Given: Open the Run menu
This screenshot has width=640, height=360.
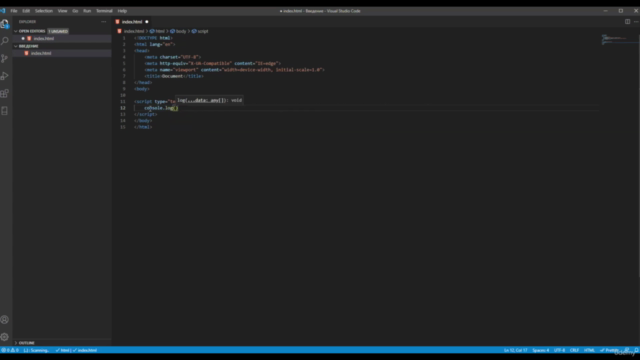Looking at the screenshot, I should 87,11.
